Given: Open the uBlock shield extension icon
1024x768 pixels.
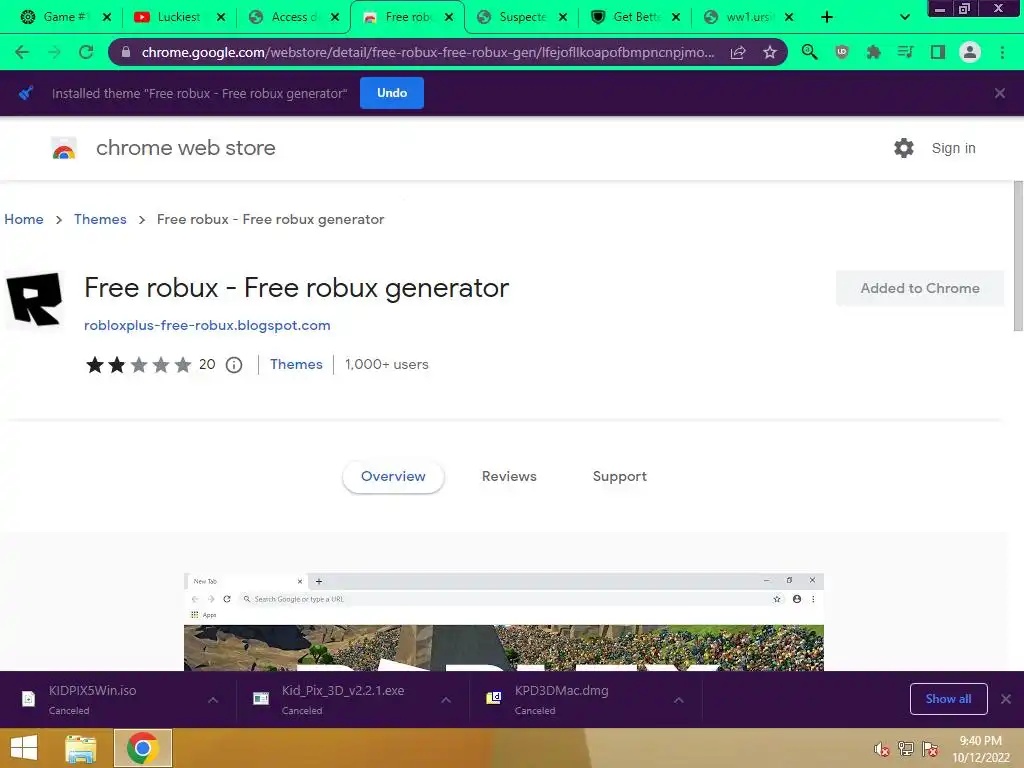Looking at the screenshot, I should coord(842,52).
